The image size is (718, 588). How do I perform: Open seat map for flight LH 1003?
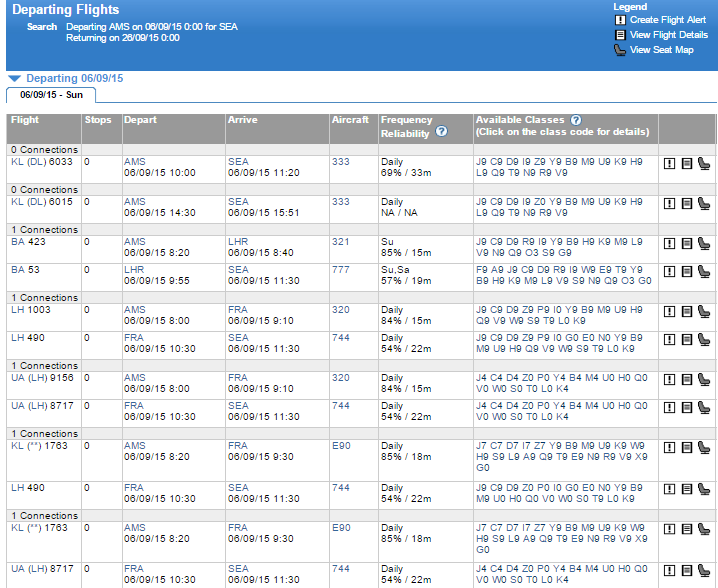point(703,312)
